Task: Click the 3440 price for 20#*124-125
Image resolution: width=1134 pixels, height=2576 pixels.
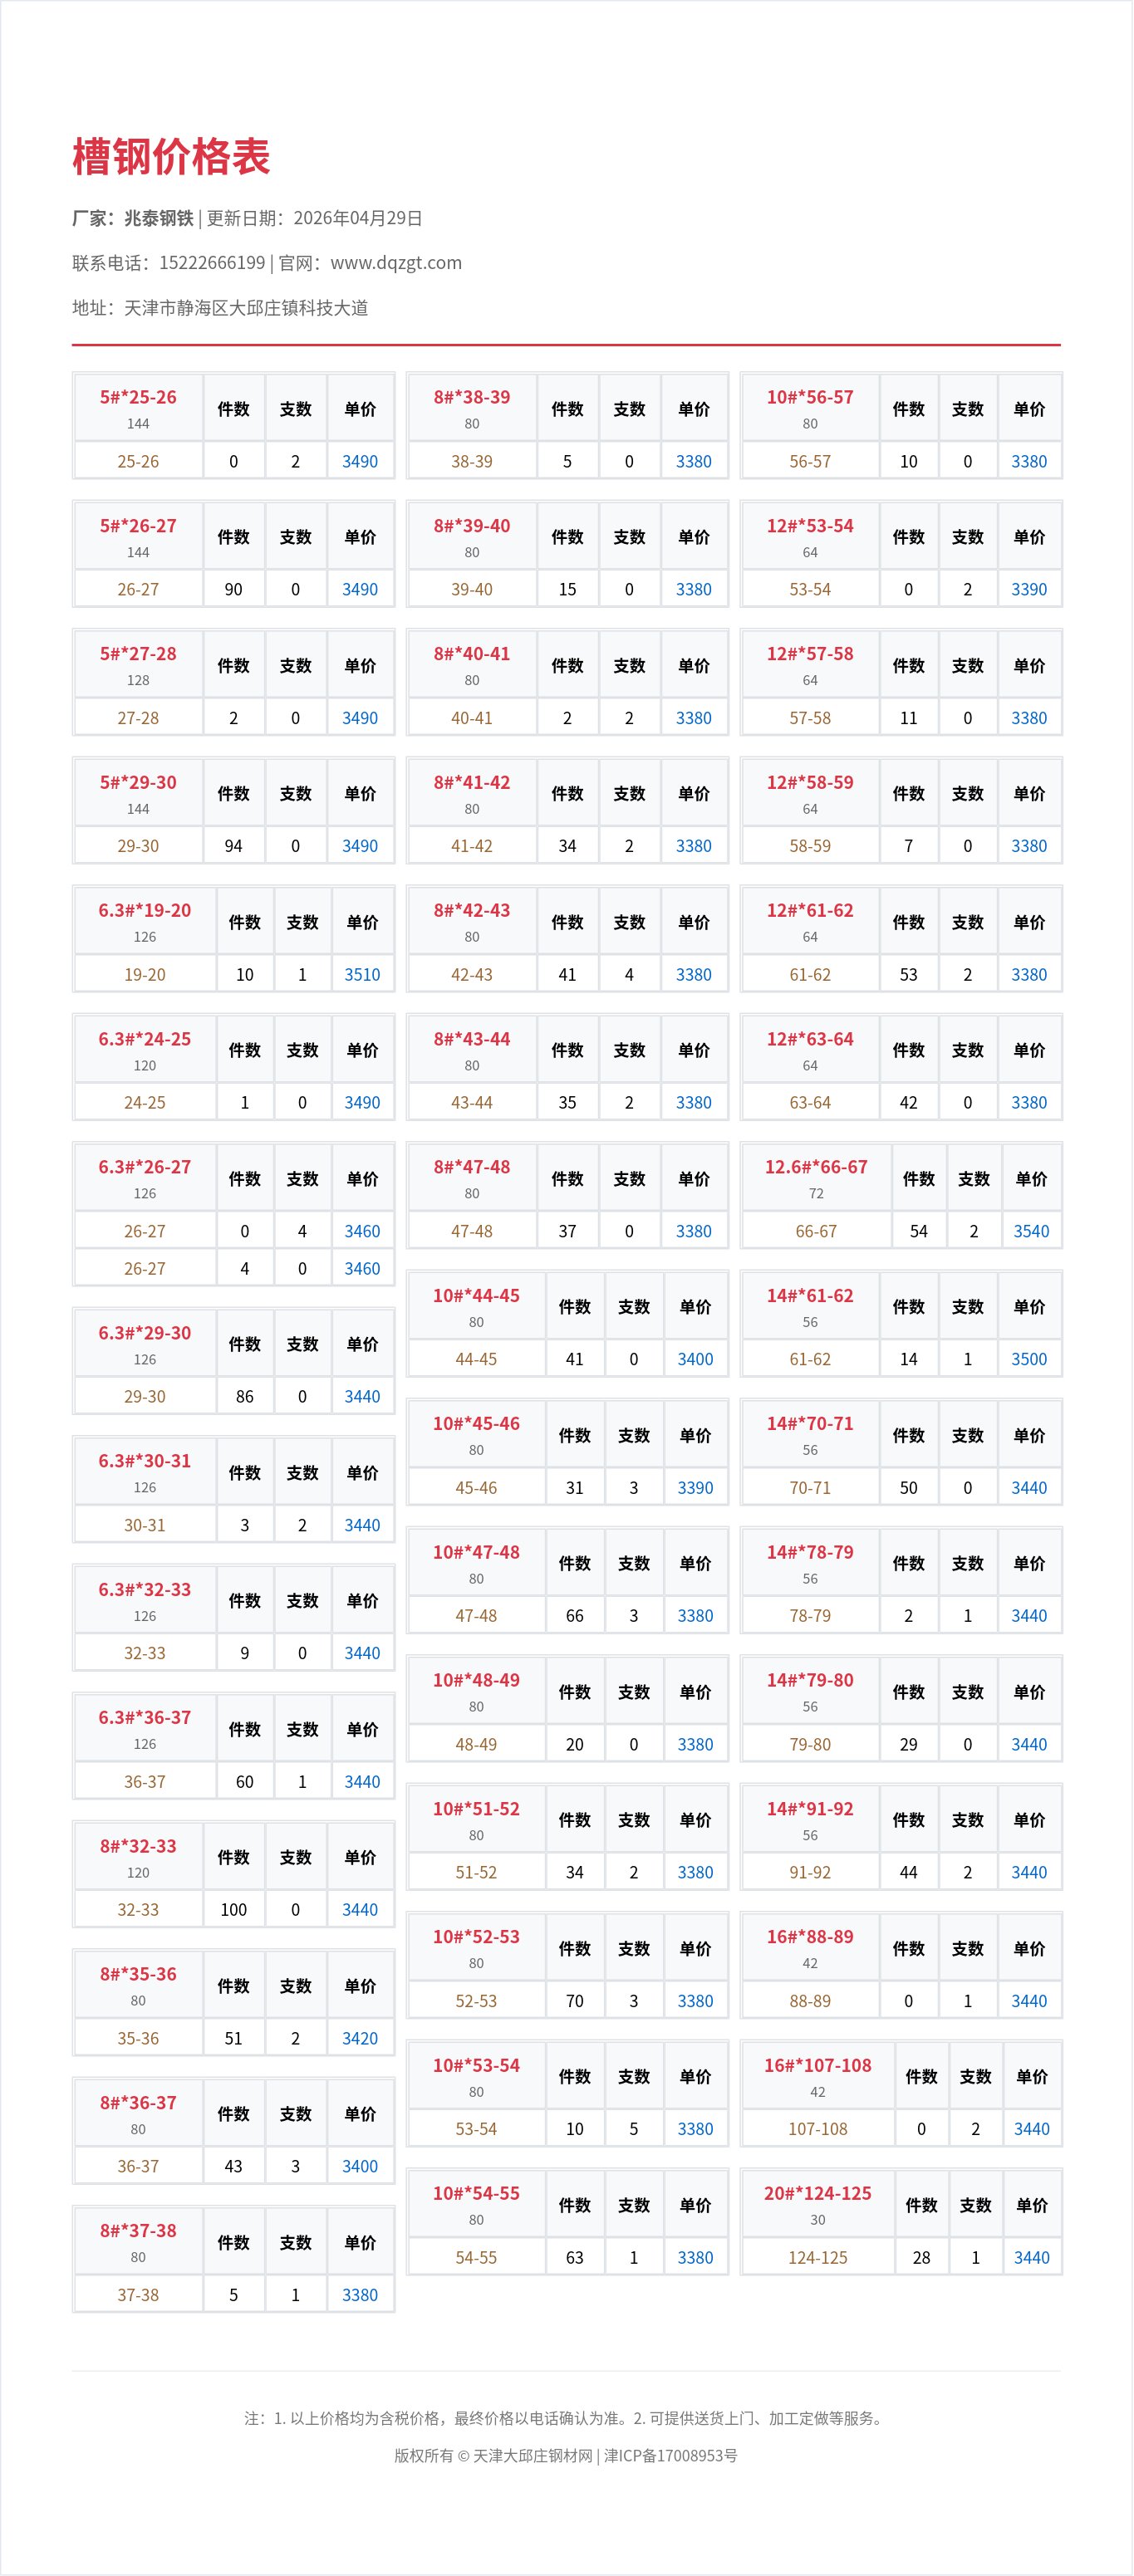Action: point(1031,2257)
